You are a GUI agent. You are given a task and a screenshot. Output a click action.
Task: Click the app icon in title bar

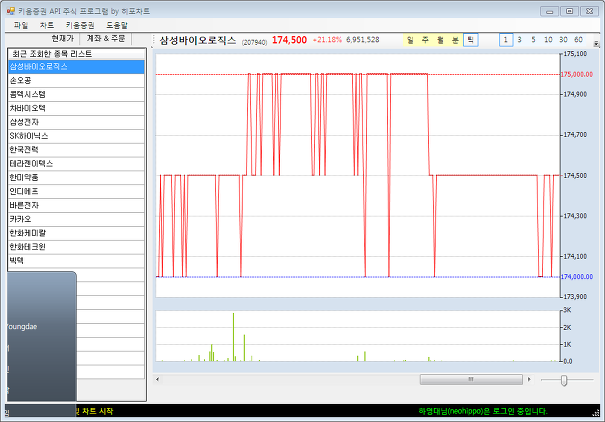tap(11, 11)
